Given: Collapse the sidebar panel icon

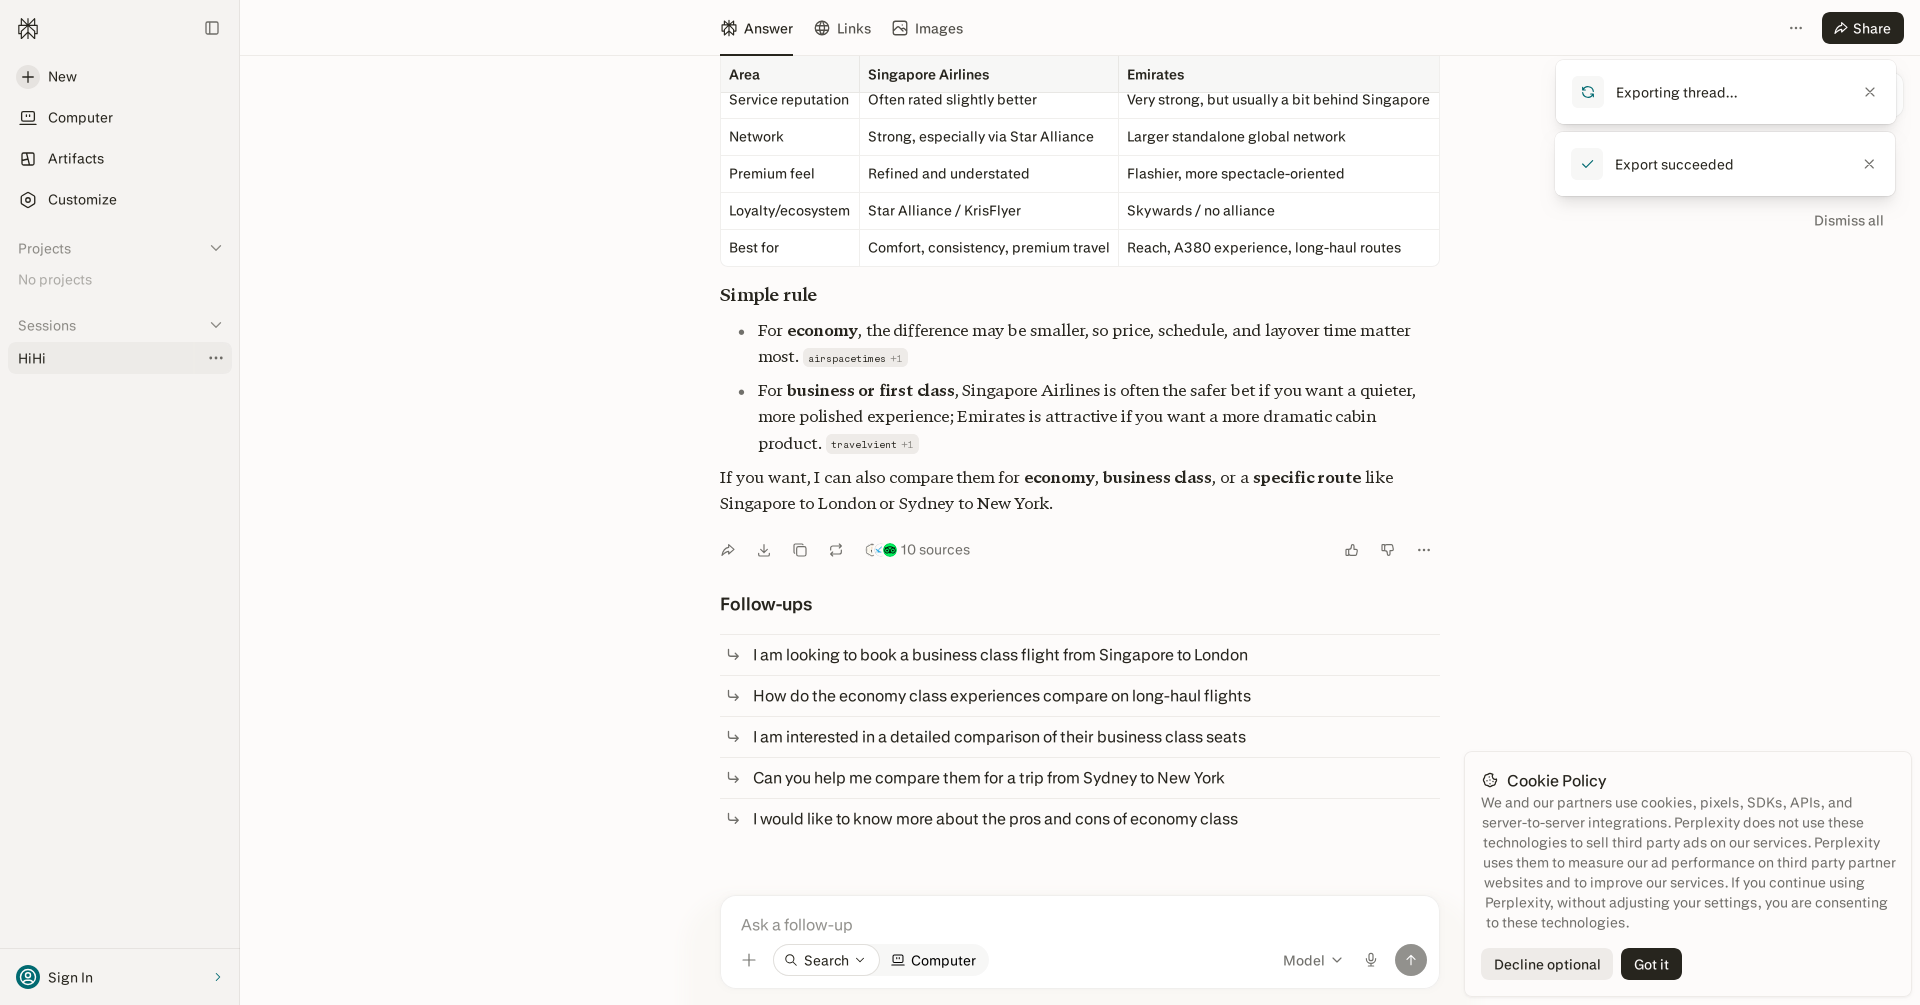Looking at the screenshot, I should 212,28.
